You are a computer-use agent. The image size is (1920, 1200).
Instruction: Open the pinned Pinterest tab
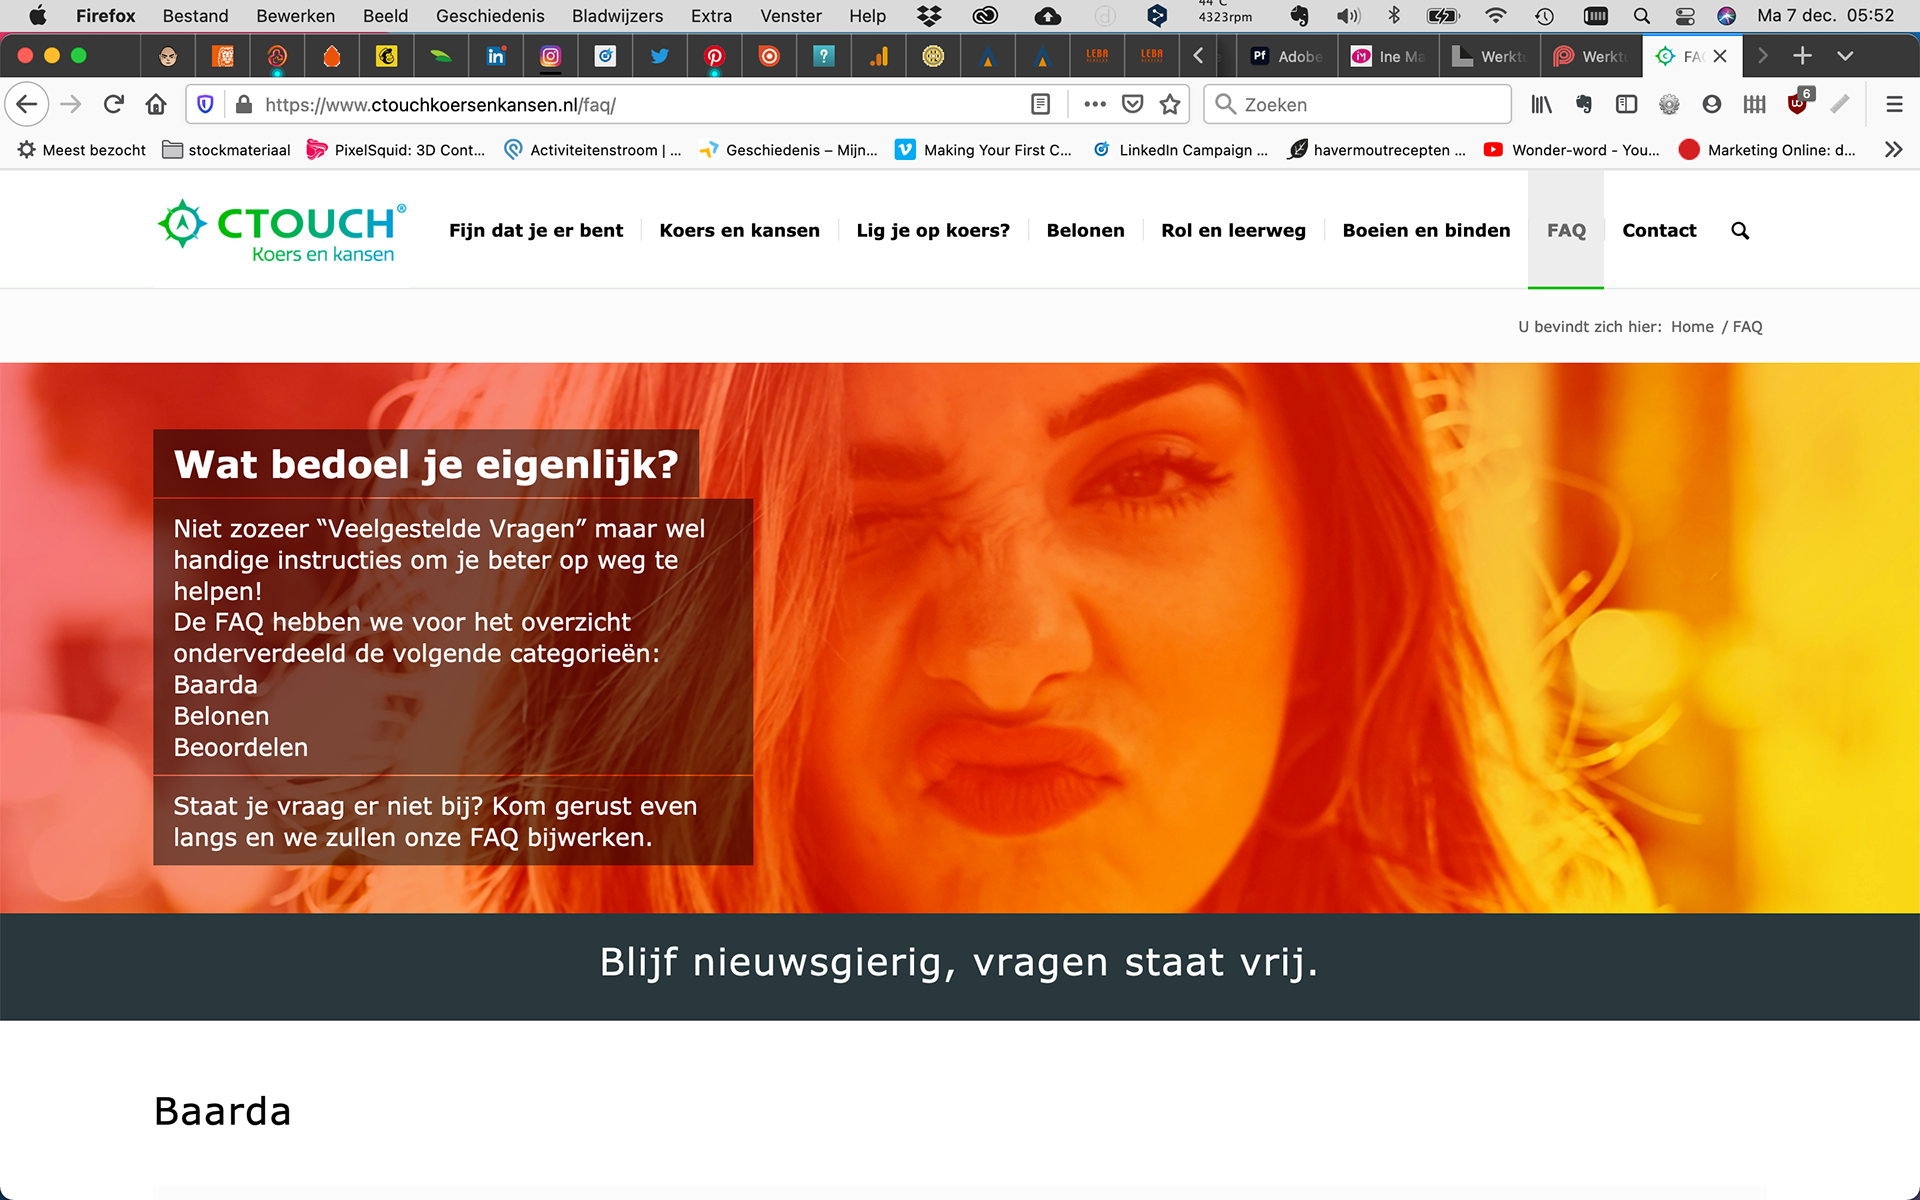(714, 56)
